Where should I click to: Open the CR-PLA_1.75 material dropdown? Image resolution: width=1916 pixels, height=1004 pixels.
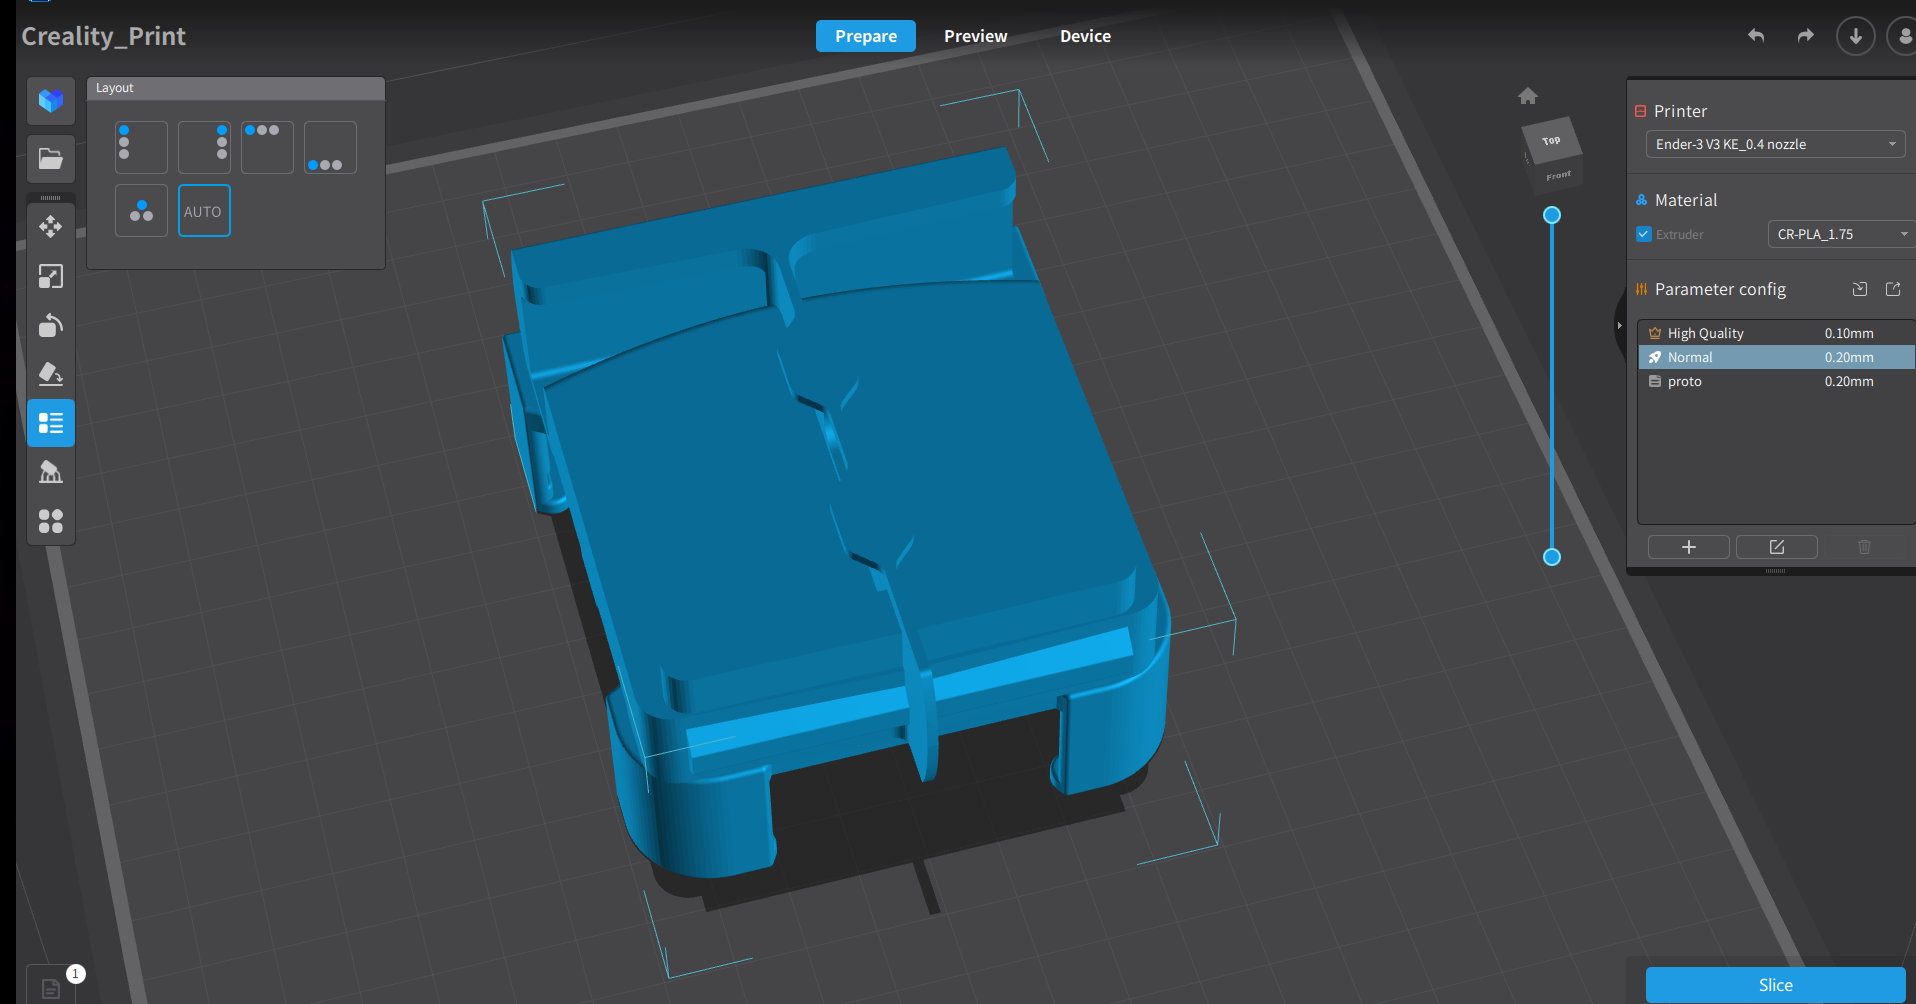(x=1842, y=234)
